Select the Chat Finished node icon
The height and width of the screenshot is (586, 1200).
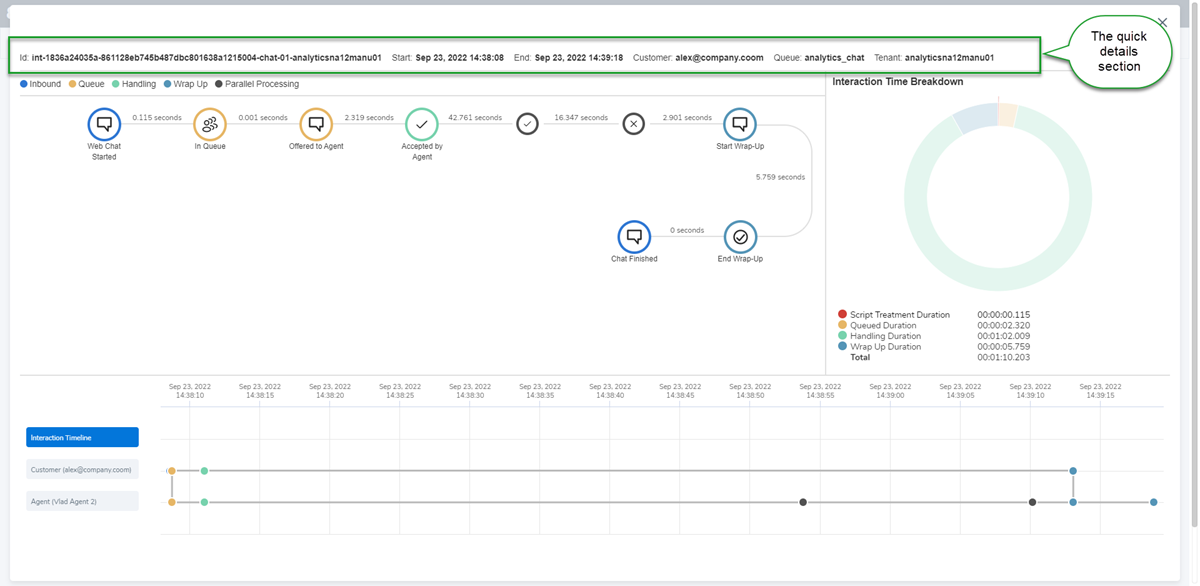pos(634,237)
